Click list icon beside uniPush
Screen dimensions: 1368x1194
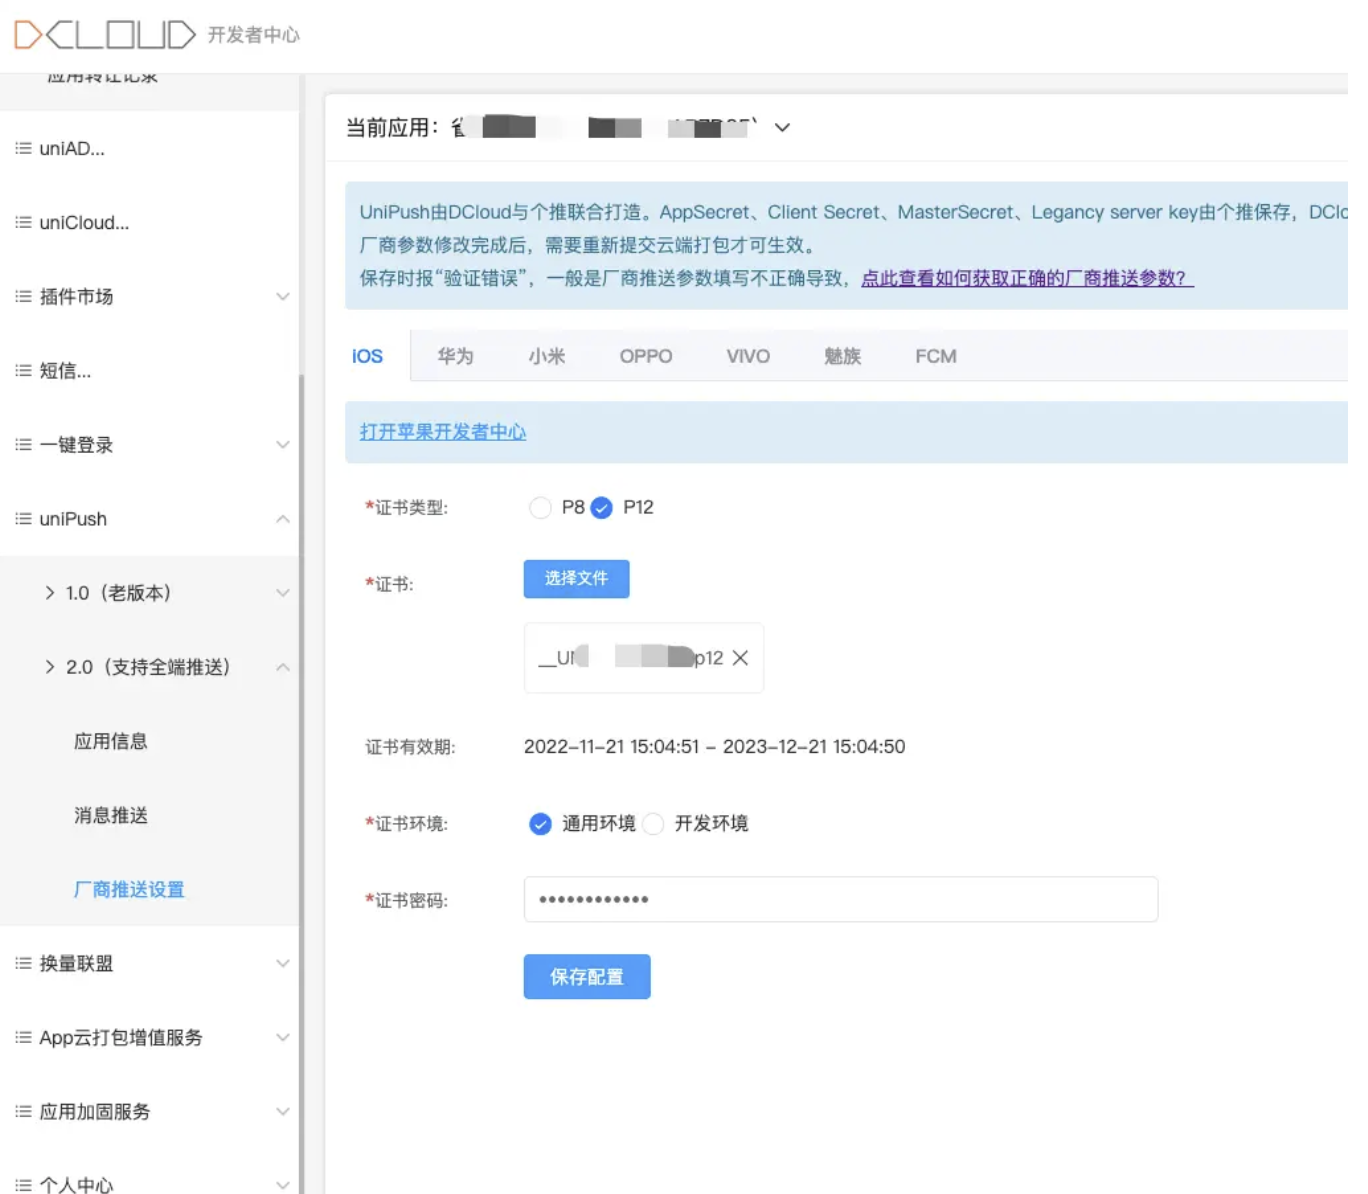click(23, 518)
